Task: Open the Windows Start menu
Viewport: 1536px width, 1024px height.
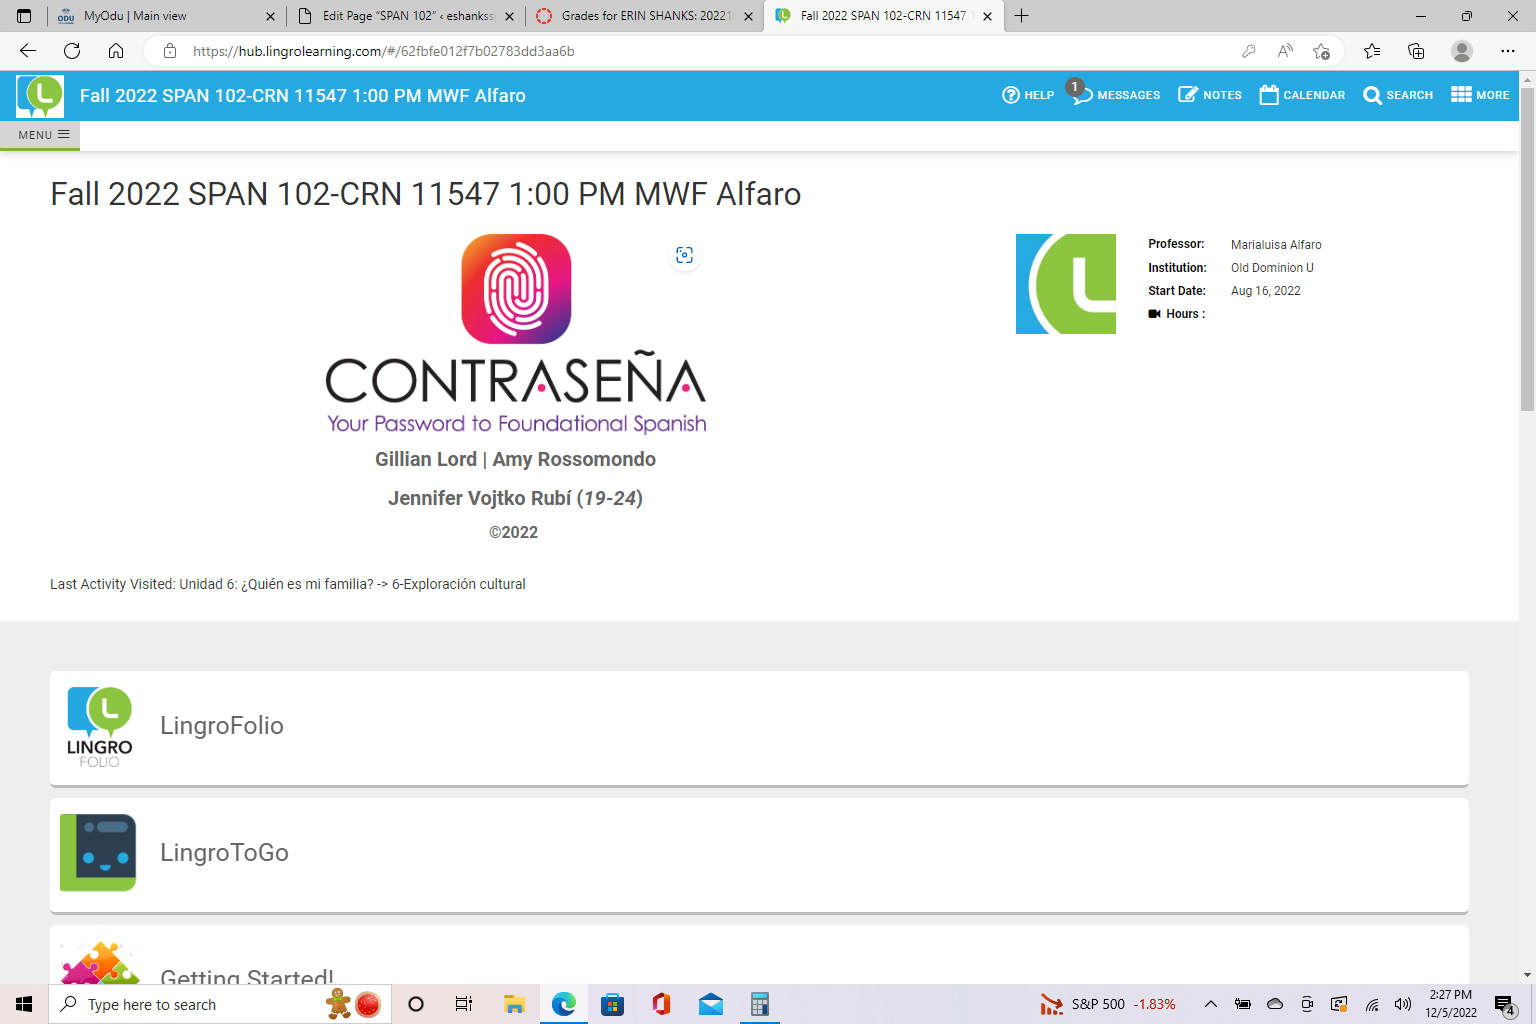Action: tap(24, 1004)
